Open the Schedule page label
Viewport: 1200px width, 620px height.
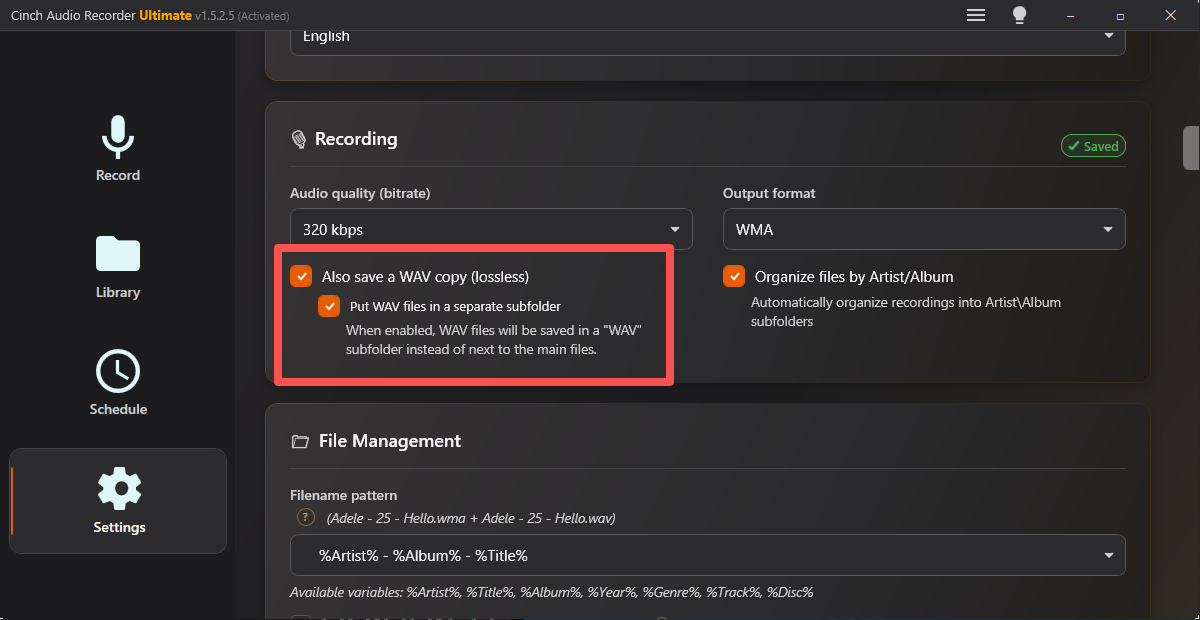[118, 409]
